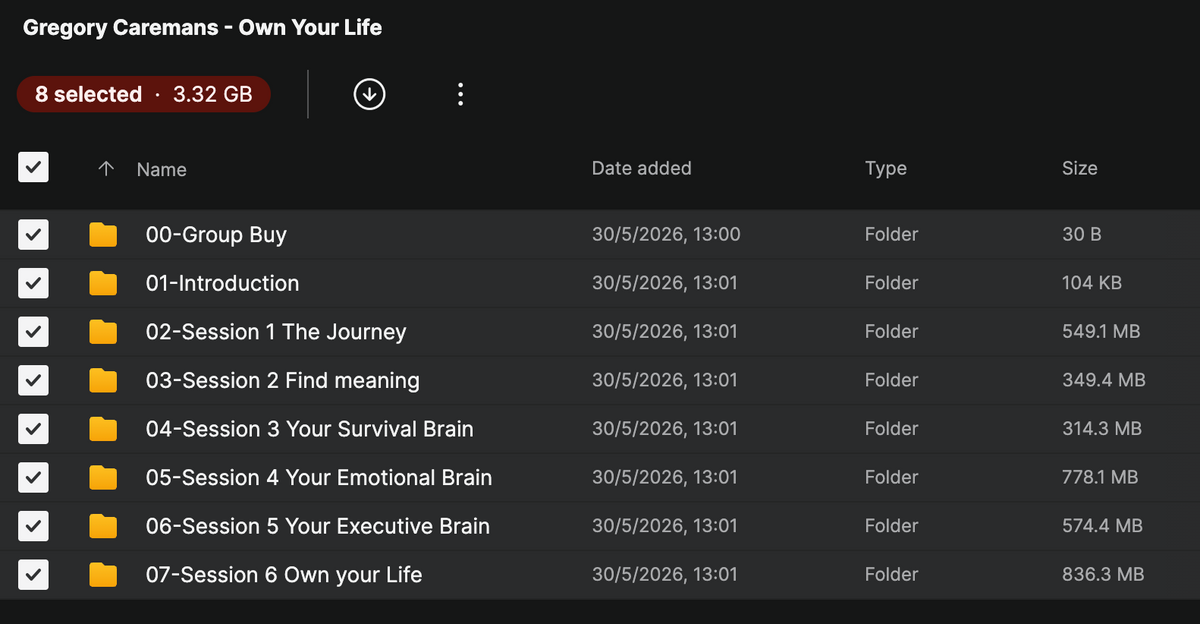Open the three-dot more options menu
Viewport: 1200px width, 624px height.
(460, 94)
